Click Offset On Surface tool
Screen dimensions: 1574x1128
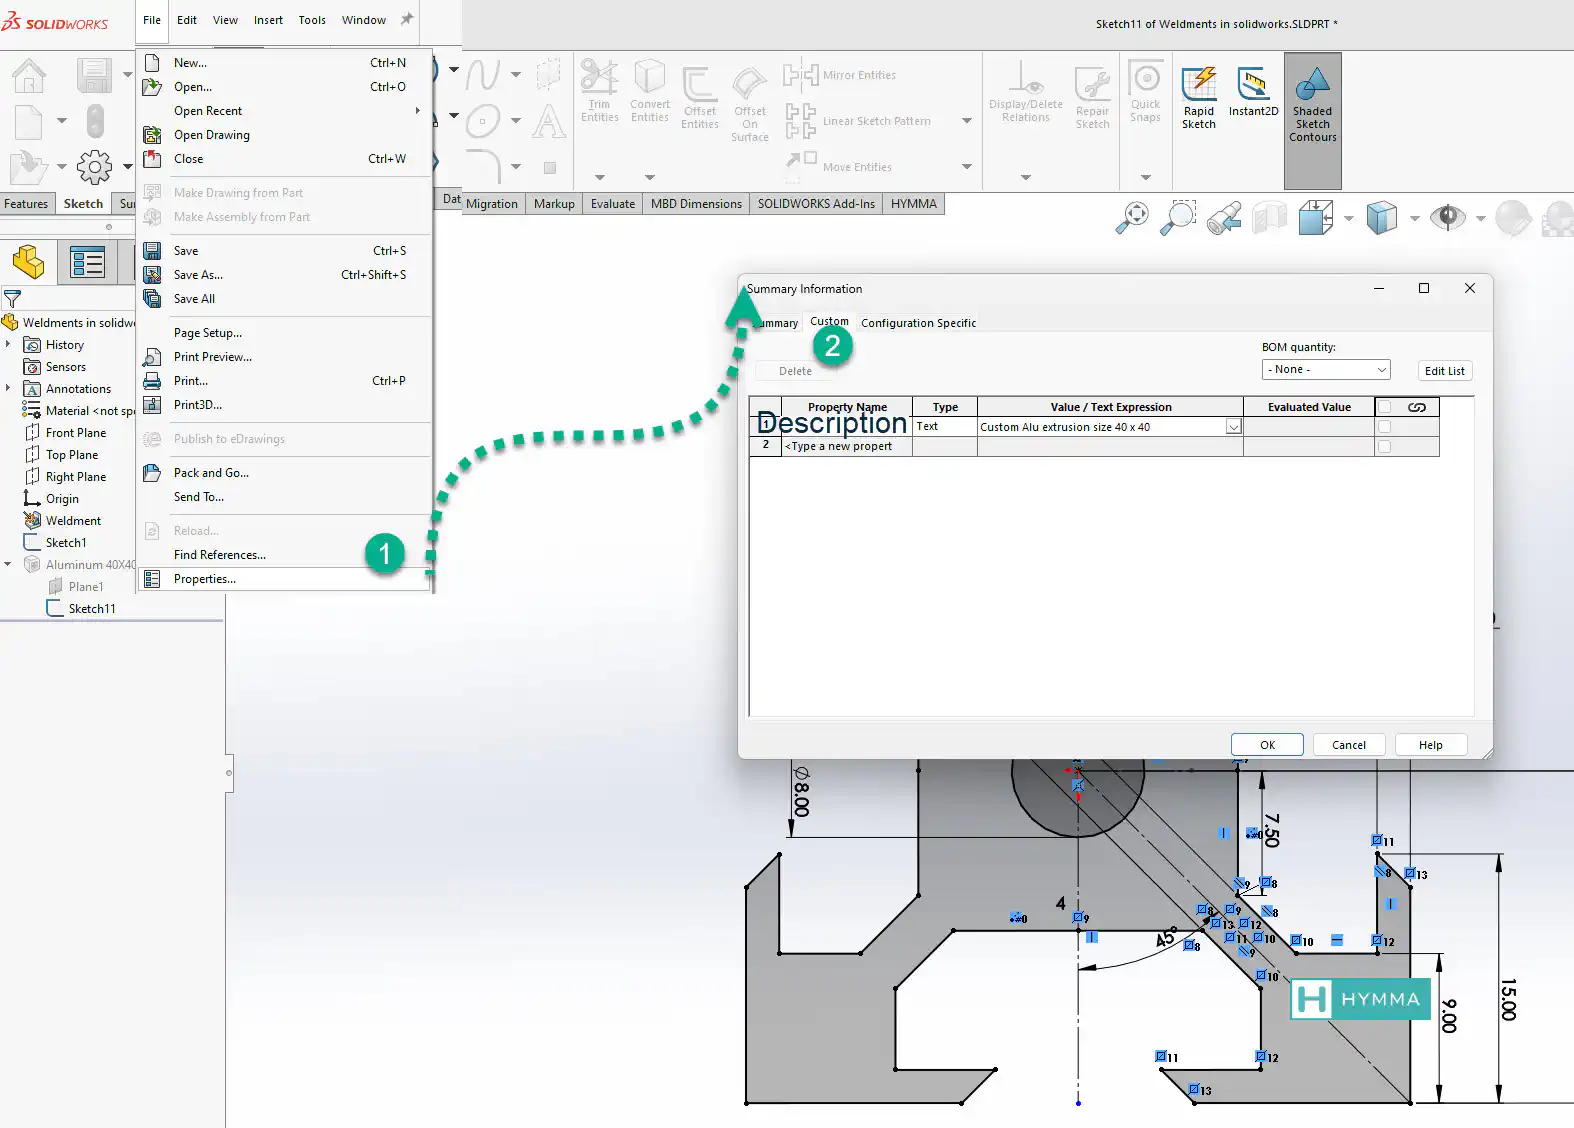click(x=750, y=104)
